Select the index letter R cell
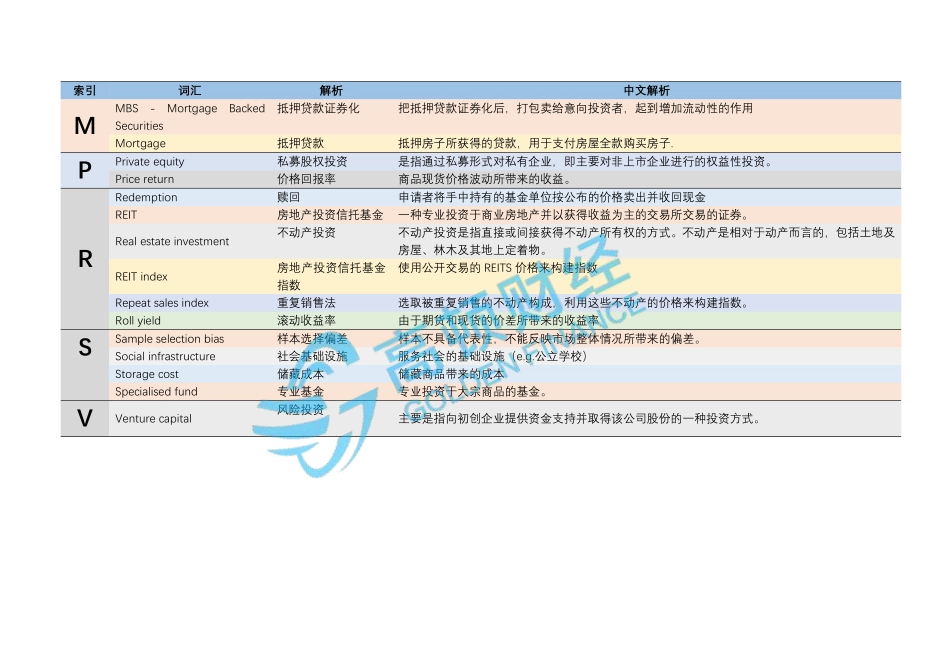The image size is (950, 672). (84, 258)
